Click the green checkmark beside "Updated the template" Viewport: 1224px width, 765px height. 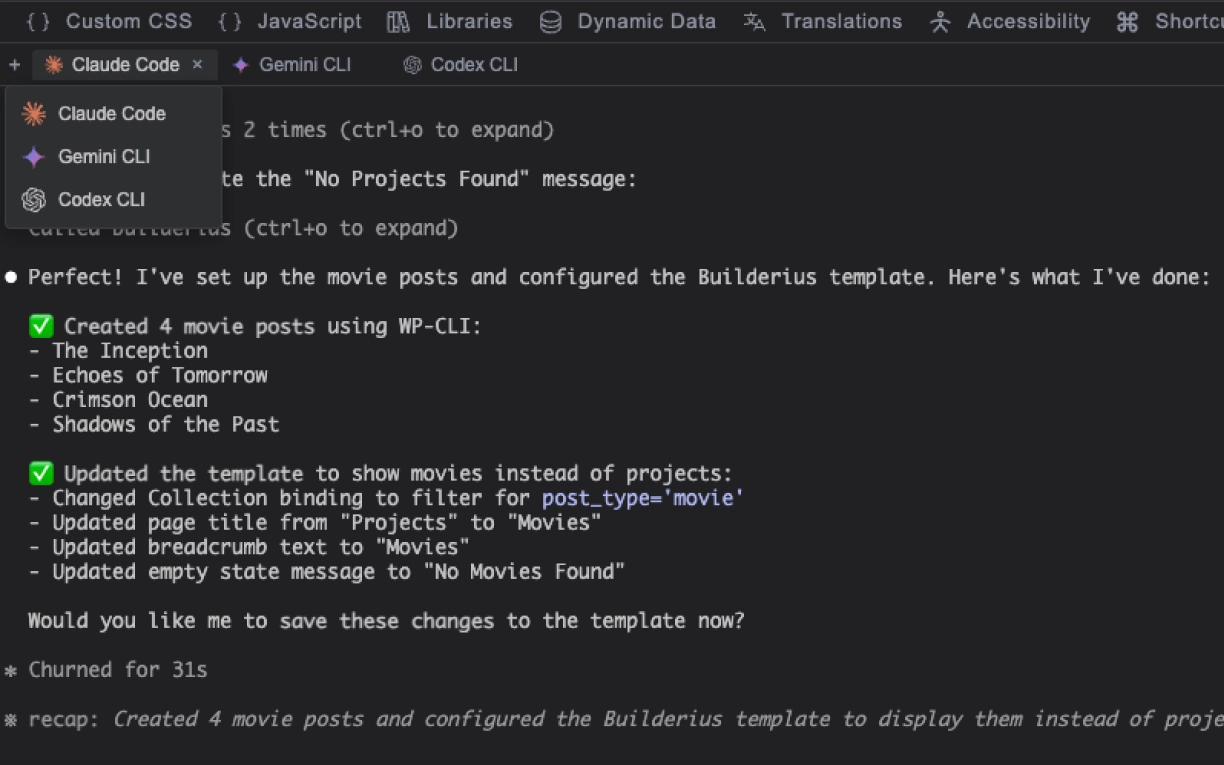(x=41, y=473)
